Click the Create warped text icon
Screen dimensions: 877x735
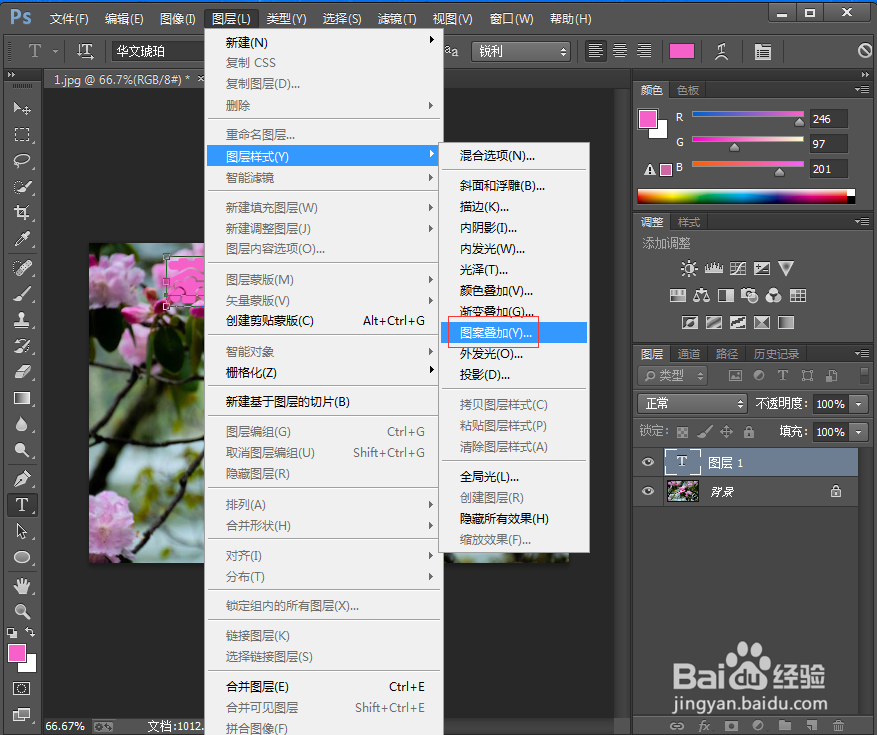pyautogui.click(x=722, y=51)
